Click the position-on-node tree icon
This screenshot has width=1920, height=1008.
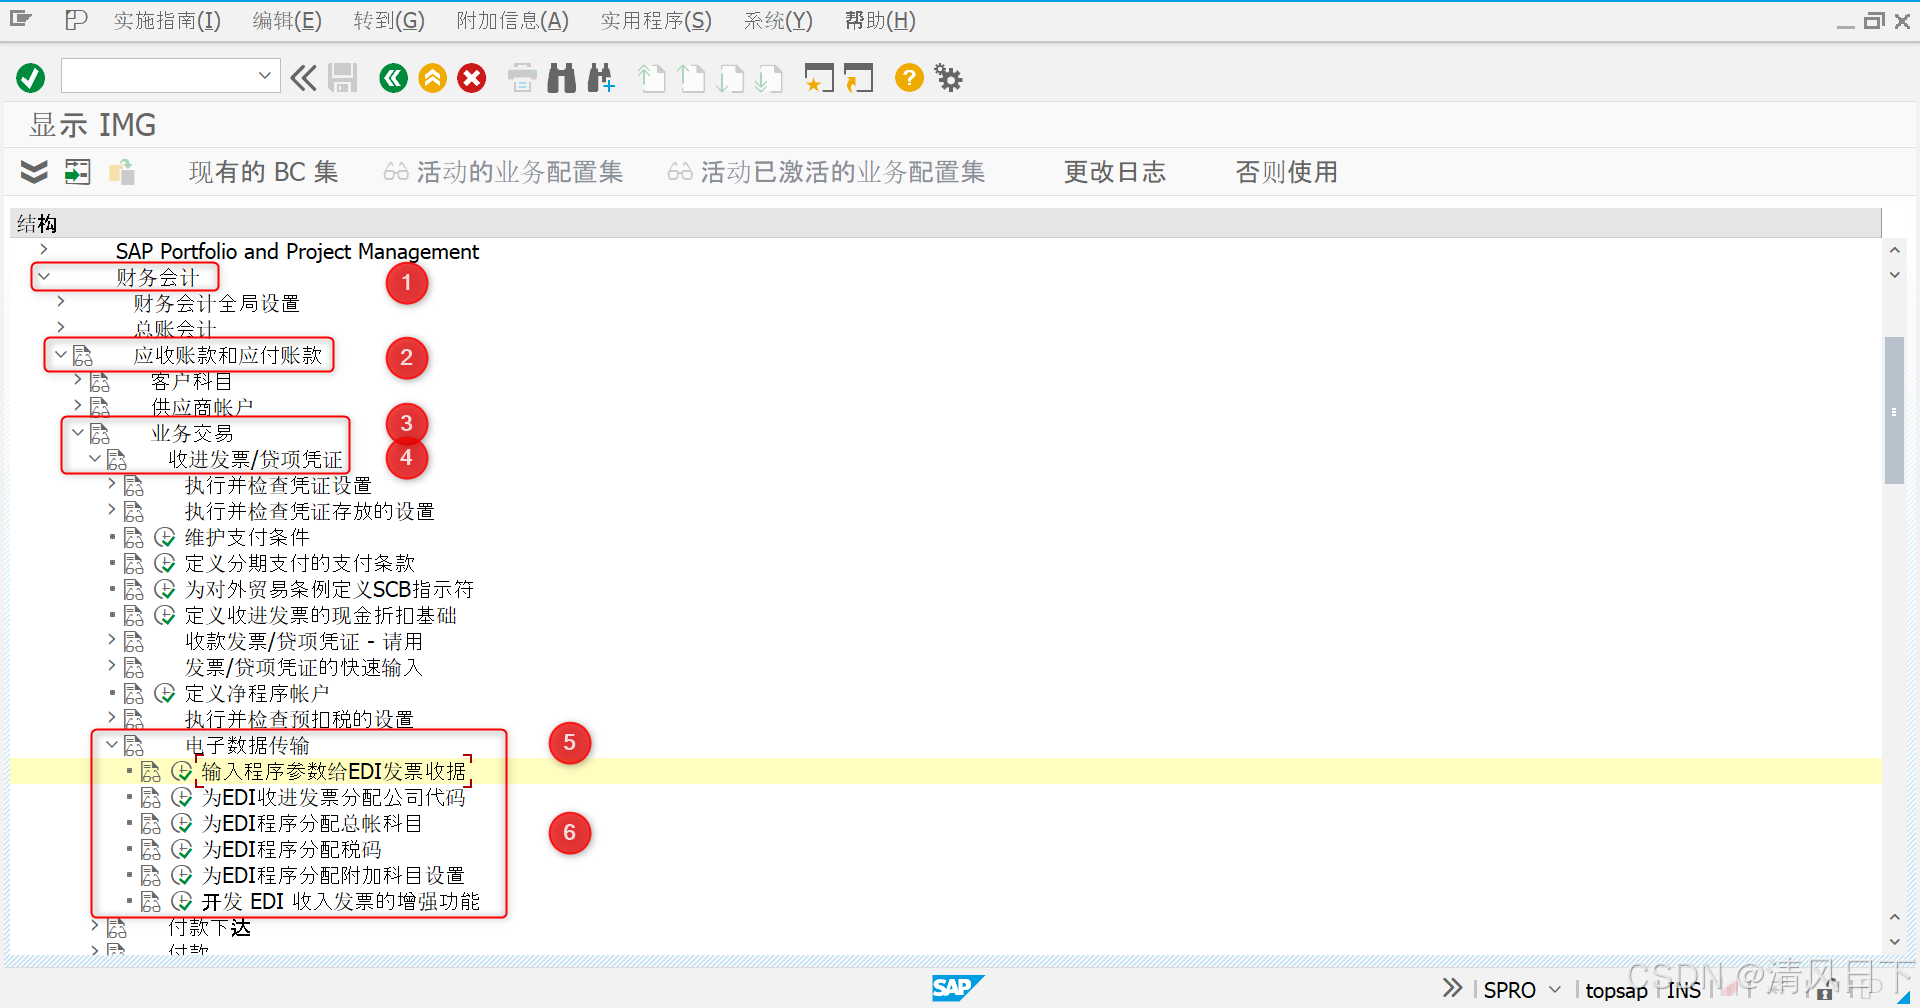click(77, 172)
